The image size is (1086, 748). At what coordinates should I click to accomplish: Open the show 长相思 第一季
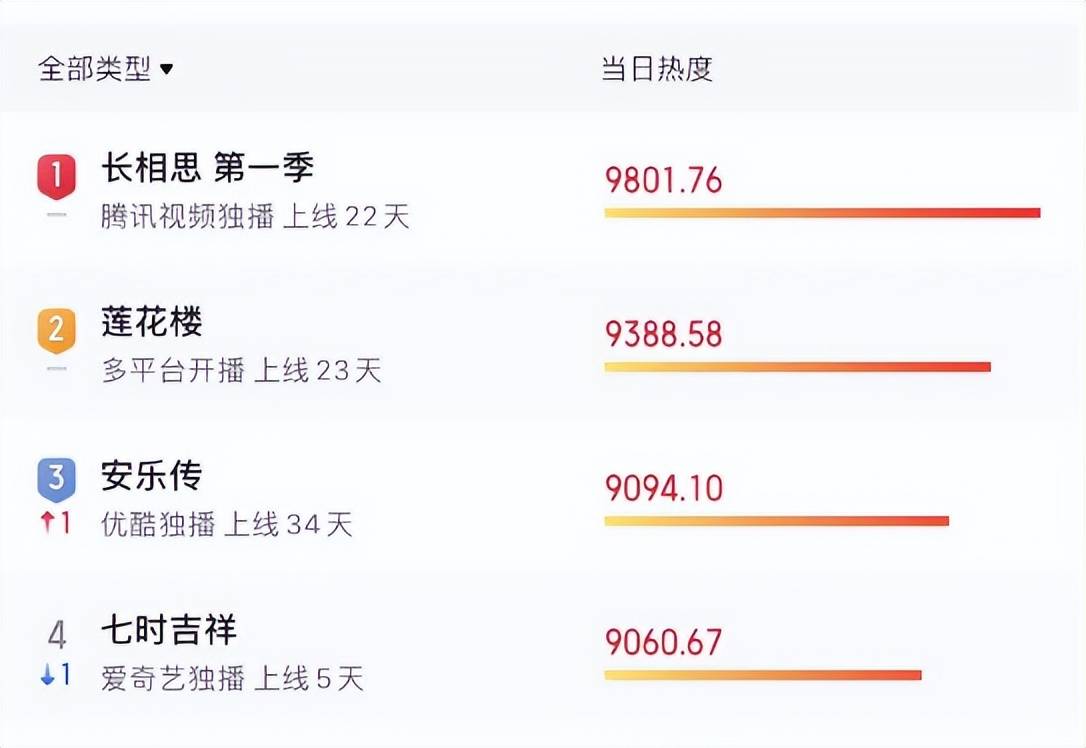[208, 168]
